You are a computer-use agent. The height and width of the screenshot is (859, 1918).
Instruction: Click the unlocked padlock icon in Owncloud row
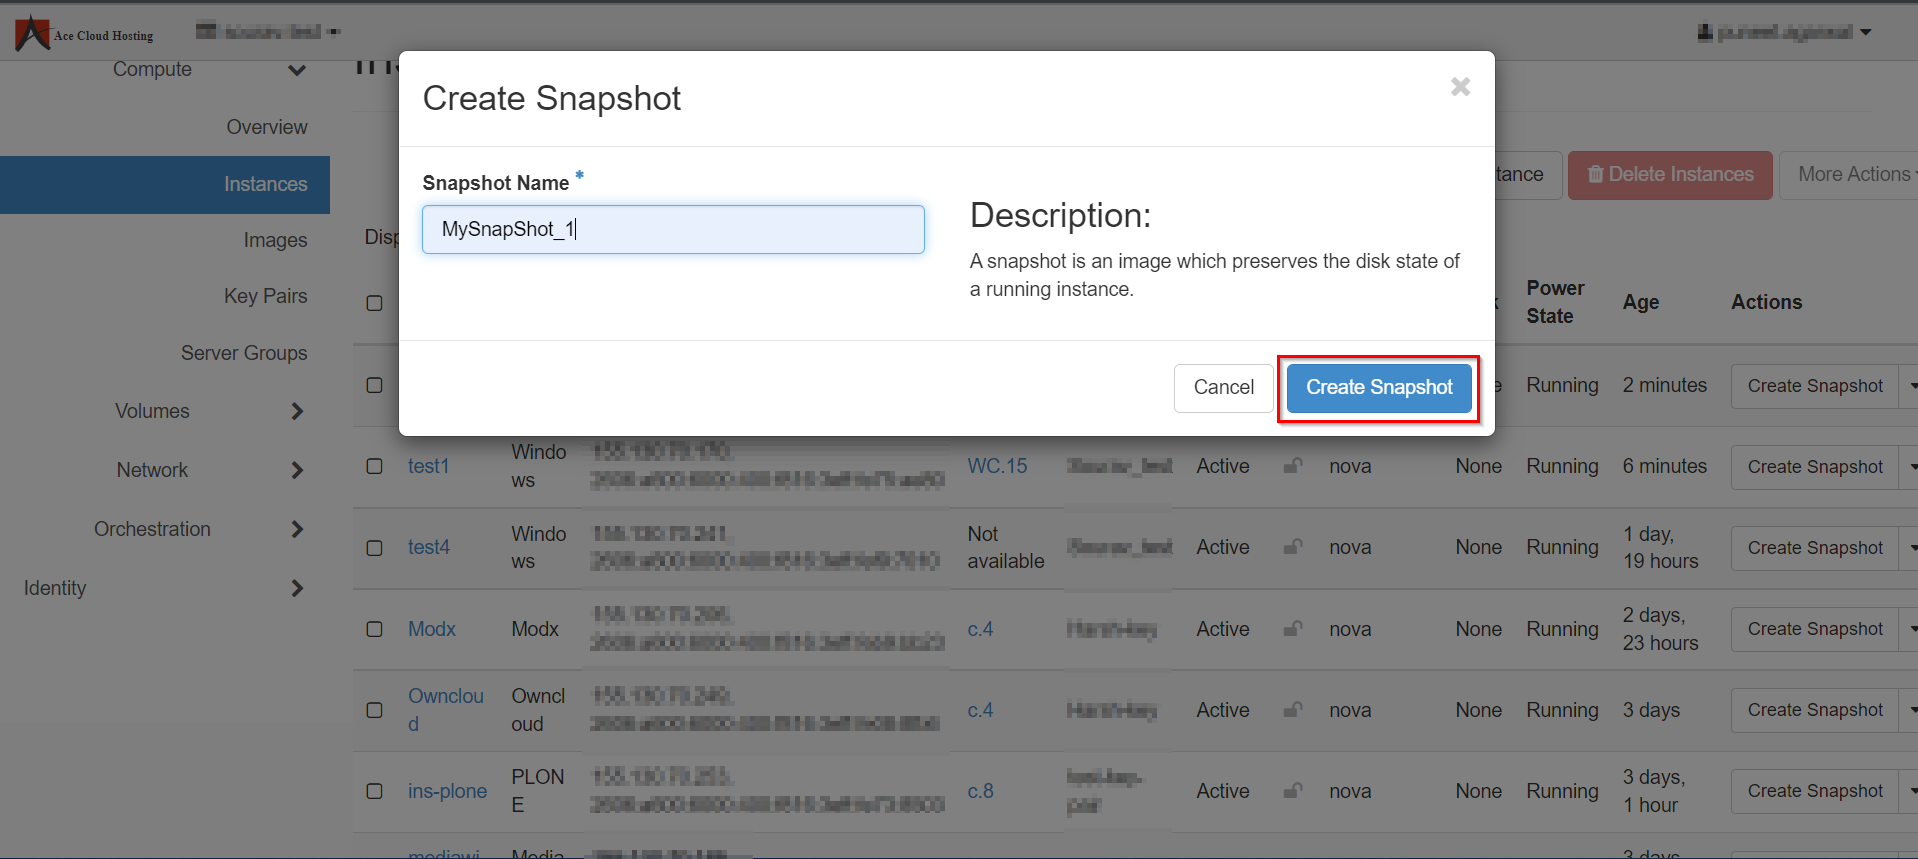coord(1293,709)
